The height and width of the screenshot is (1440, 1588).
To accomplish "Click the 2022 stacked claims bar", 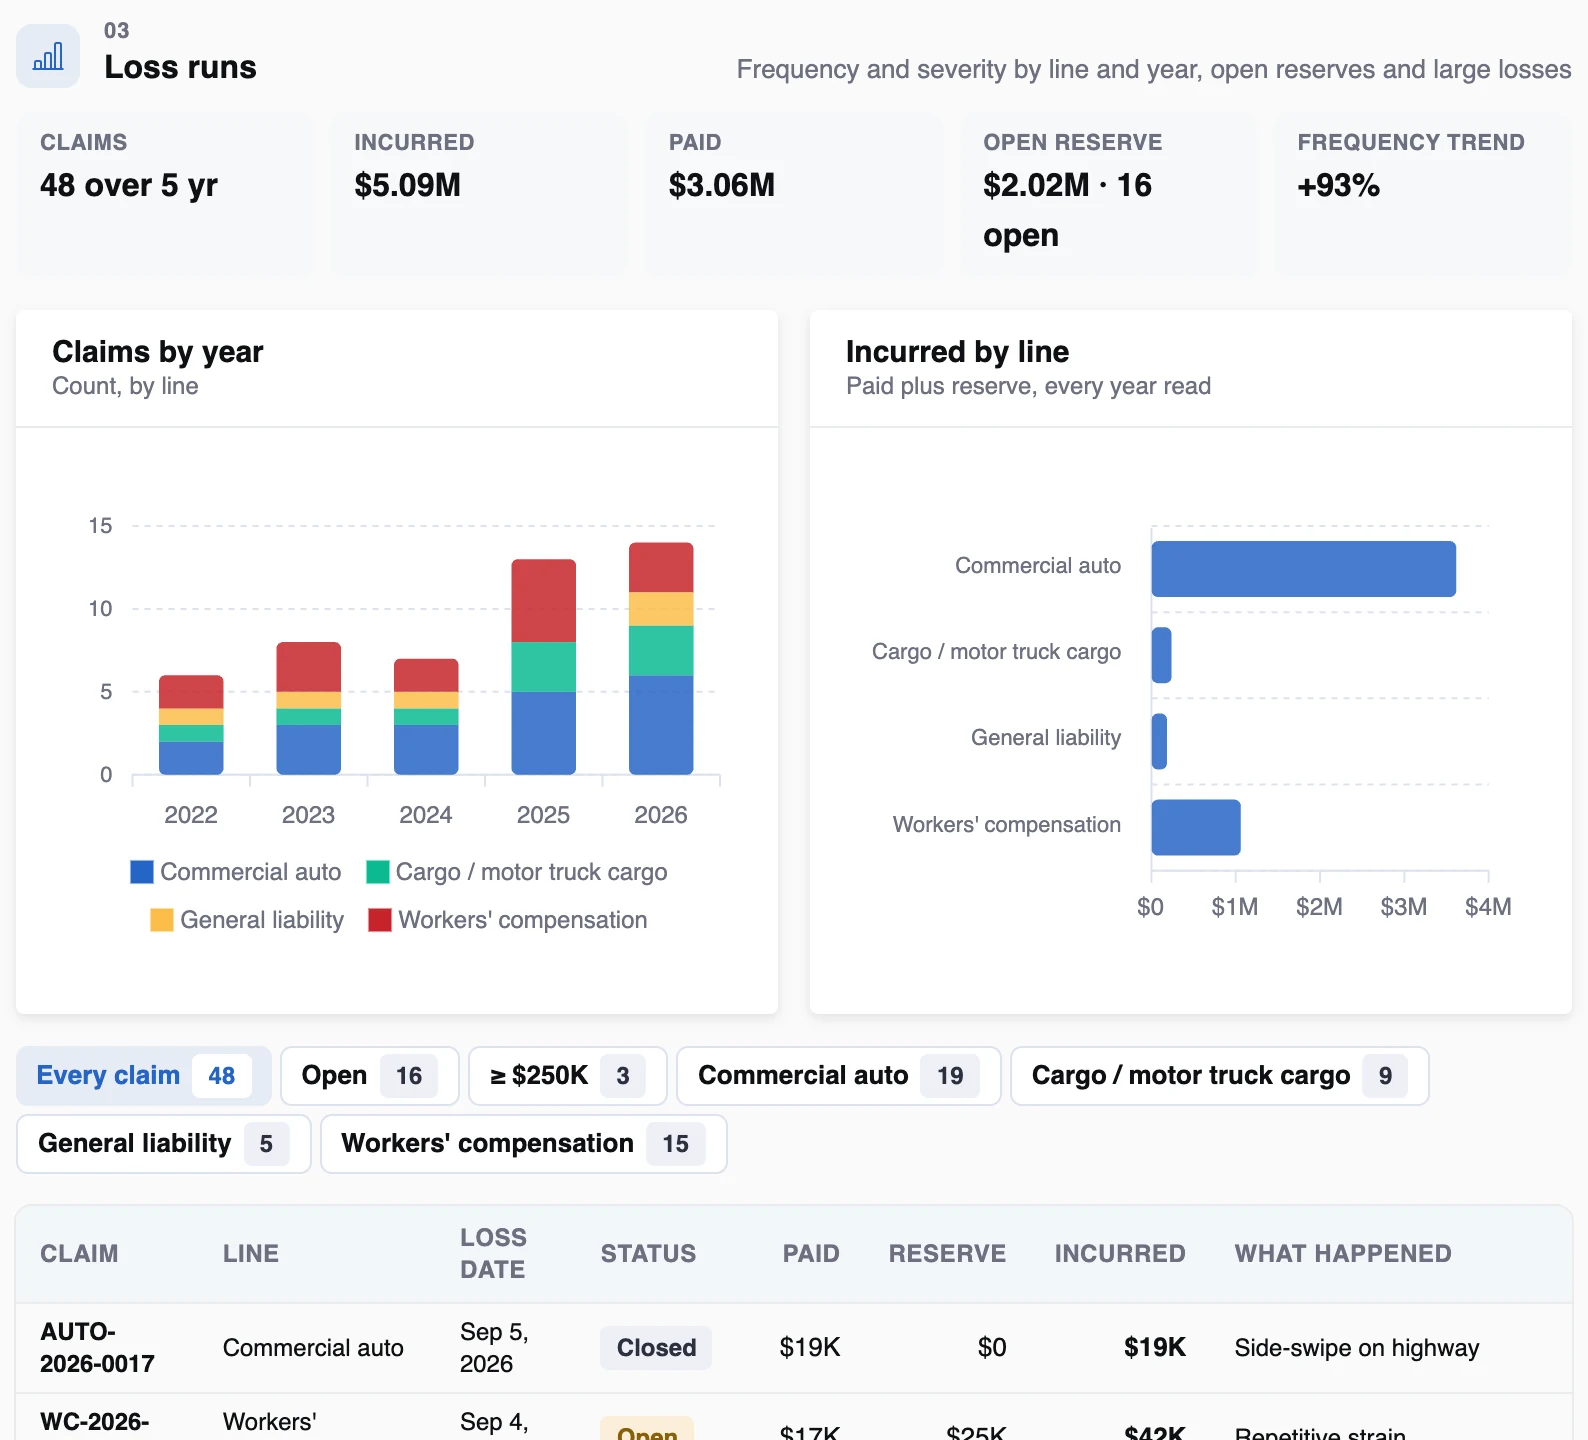I will pyautogui.click(x=191, y=725).
